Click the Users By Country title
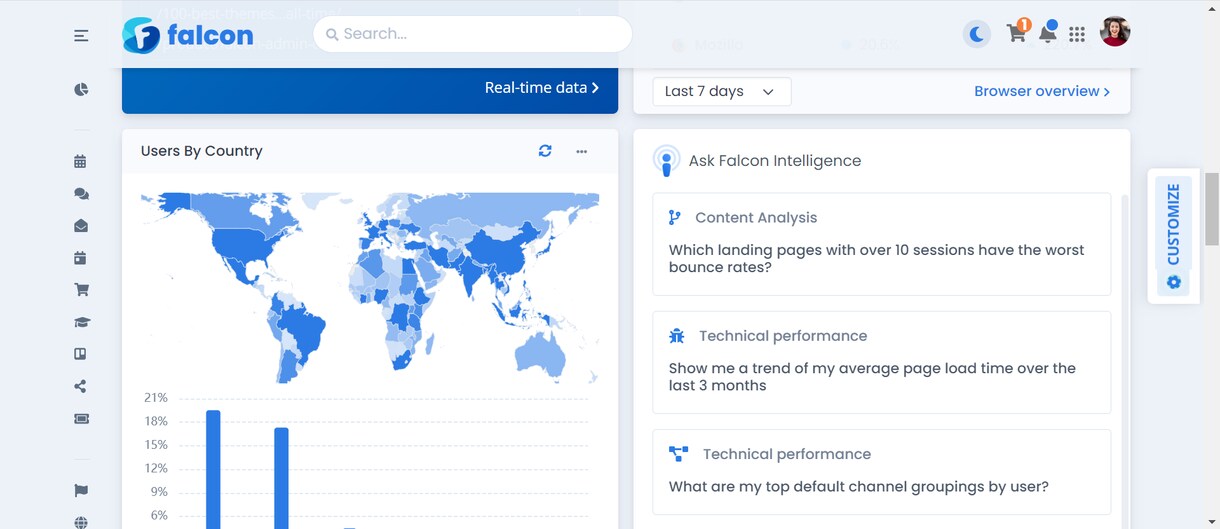The width and height of the screenshot is (1220, 529). (202, 151)
